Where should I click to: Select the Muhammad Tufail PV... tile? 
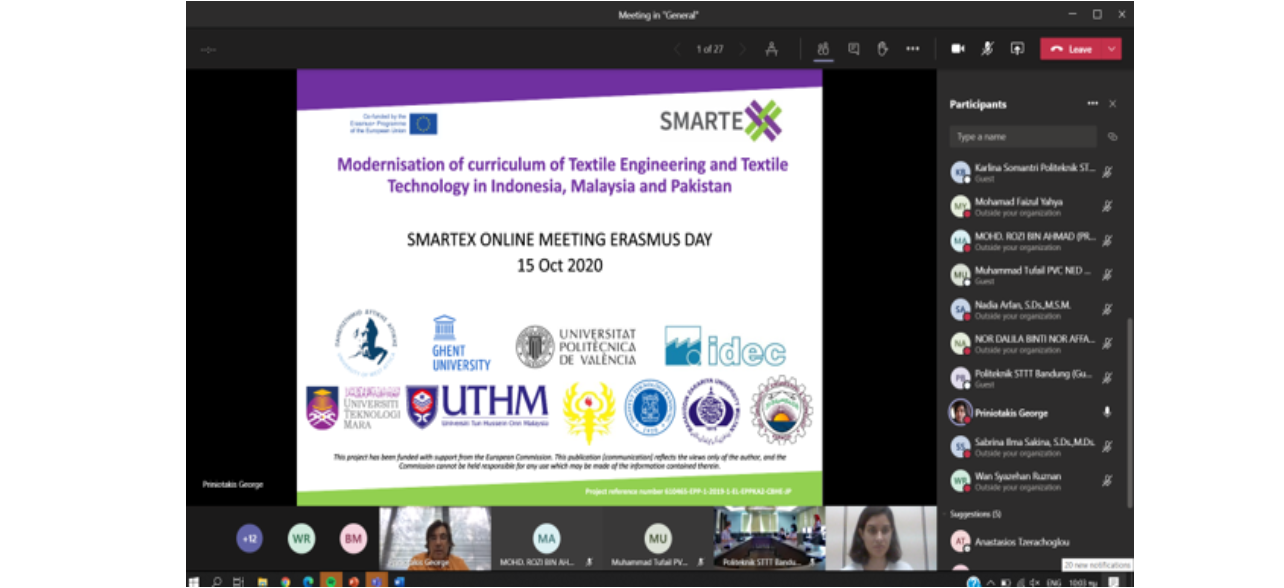coord(657,538)
